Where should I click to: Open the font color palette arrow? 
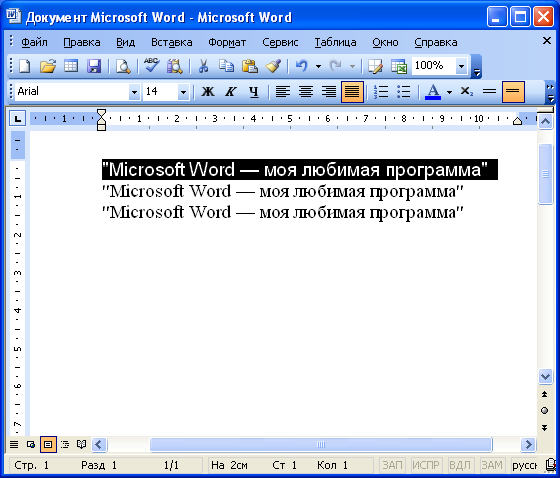pyautogui.click(x=449, y=92)
